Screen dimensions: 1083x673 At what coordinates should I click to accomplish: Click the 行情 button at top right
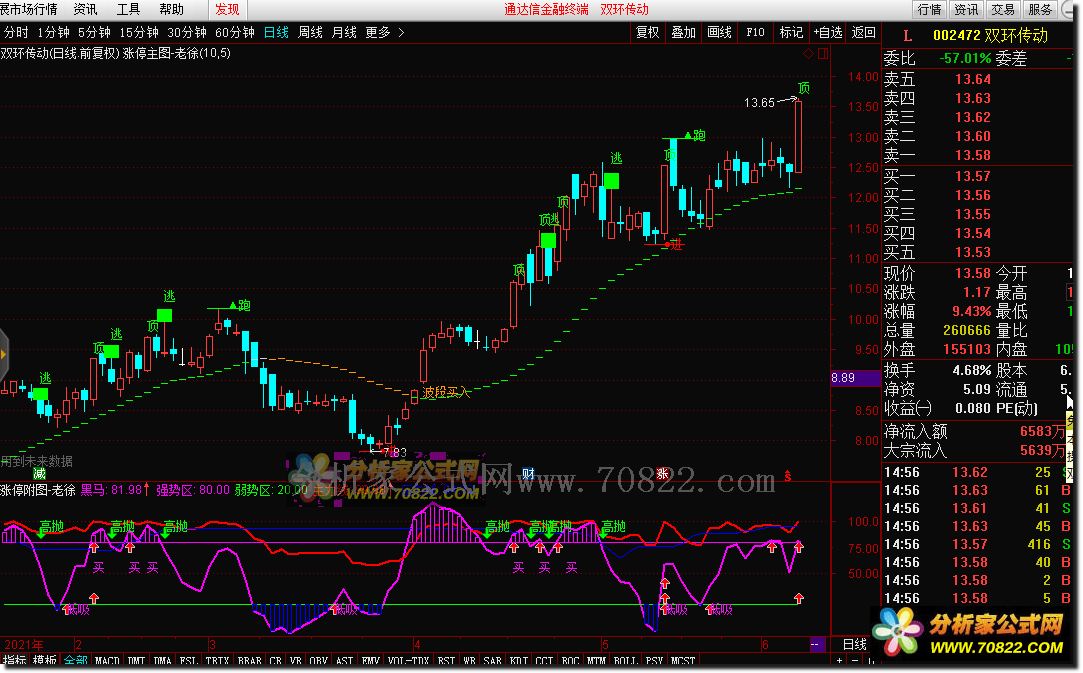pos(929,9)
